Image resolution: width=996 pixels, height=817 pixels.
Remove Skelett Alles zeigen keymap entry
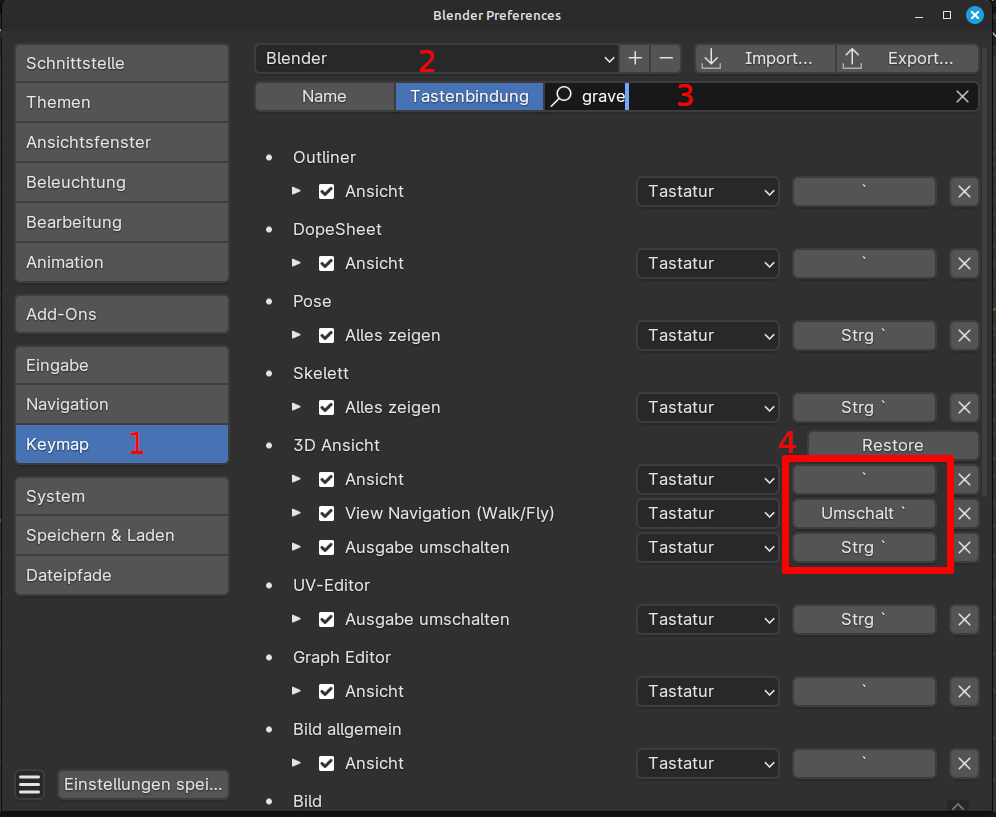pos(964,408)
